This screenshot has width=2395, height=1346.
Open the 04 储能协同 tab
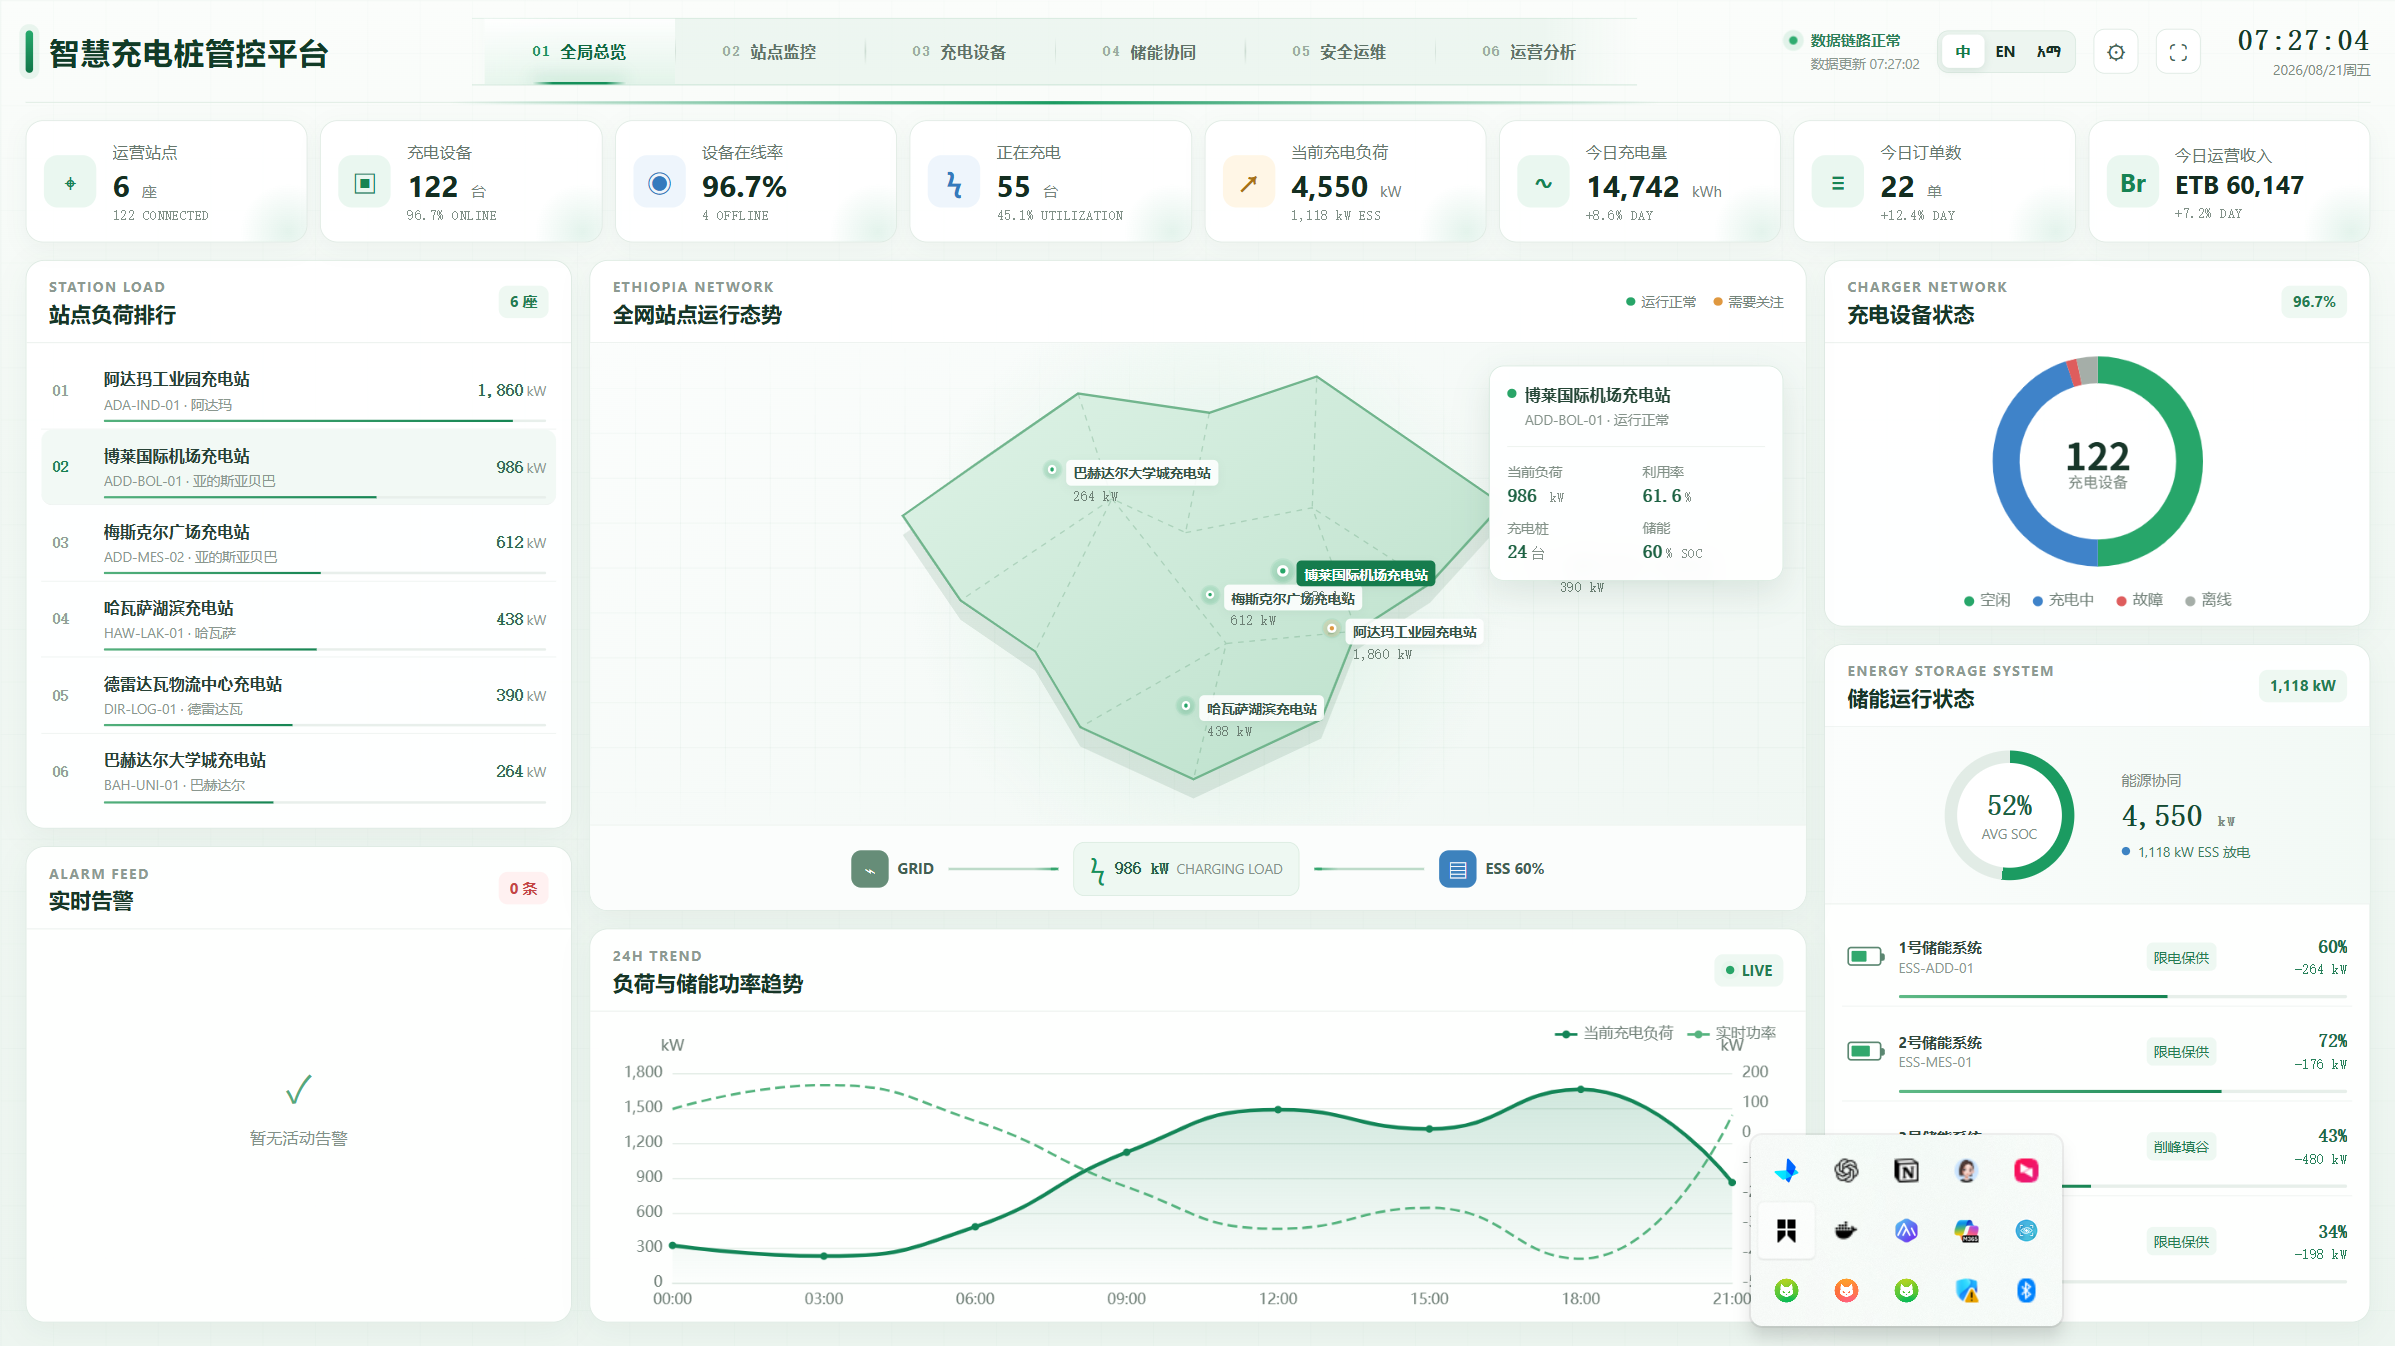(x=1149, y=52)
